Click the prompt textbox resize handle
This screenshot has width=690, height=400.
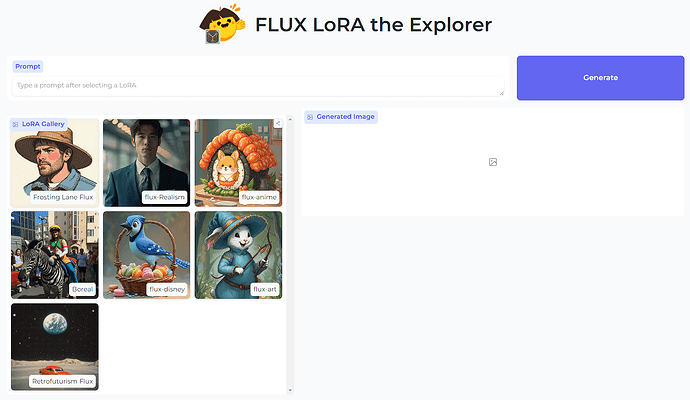[501, 93]
